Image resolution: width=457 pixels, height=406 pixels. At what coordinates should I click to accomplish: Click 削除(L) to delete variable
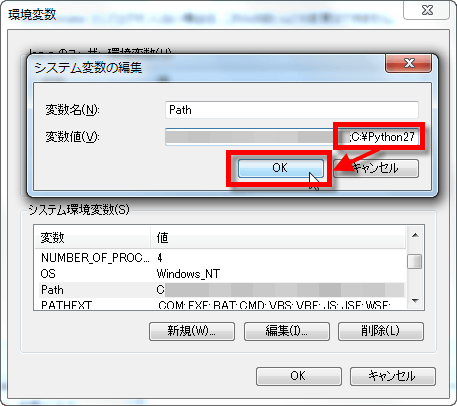point(381,331)
